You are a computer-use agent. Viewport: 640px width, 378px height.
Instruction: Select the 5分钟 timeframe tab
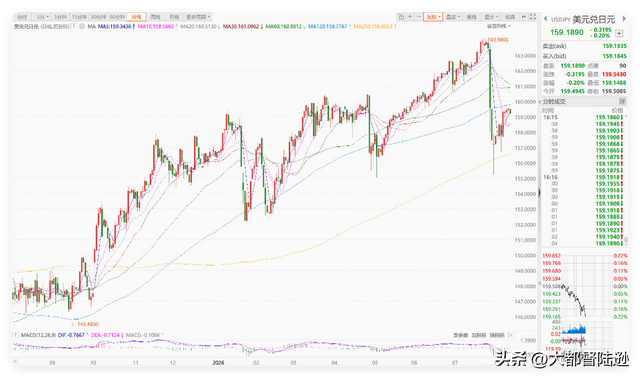pyautogui.click(x=60, y=17)
